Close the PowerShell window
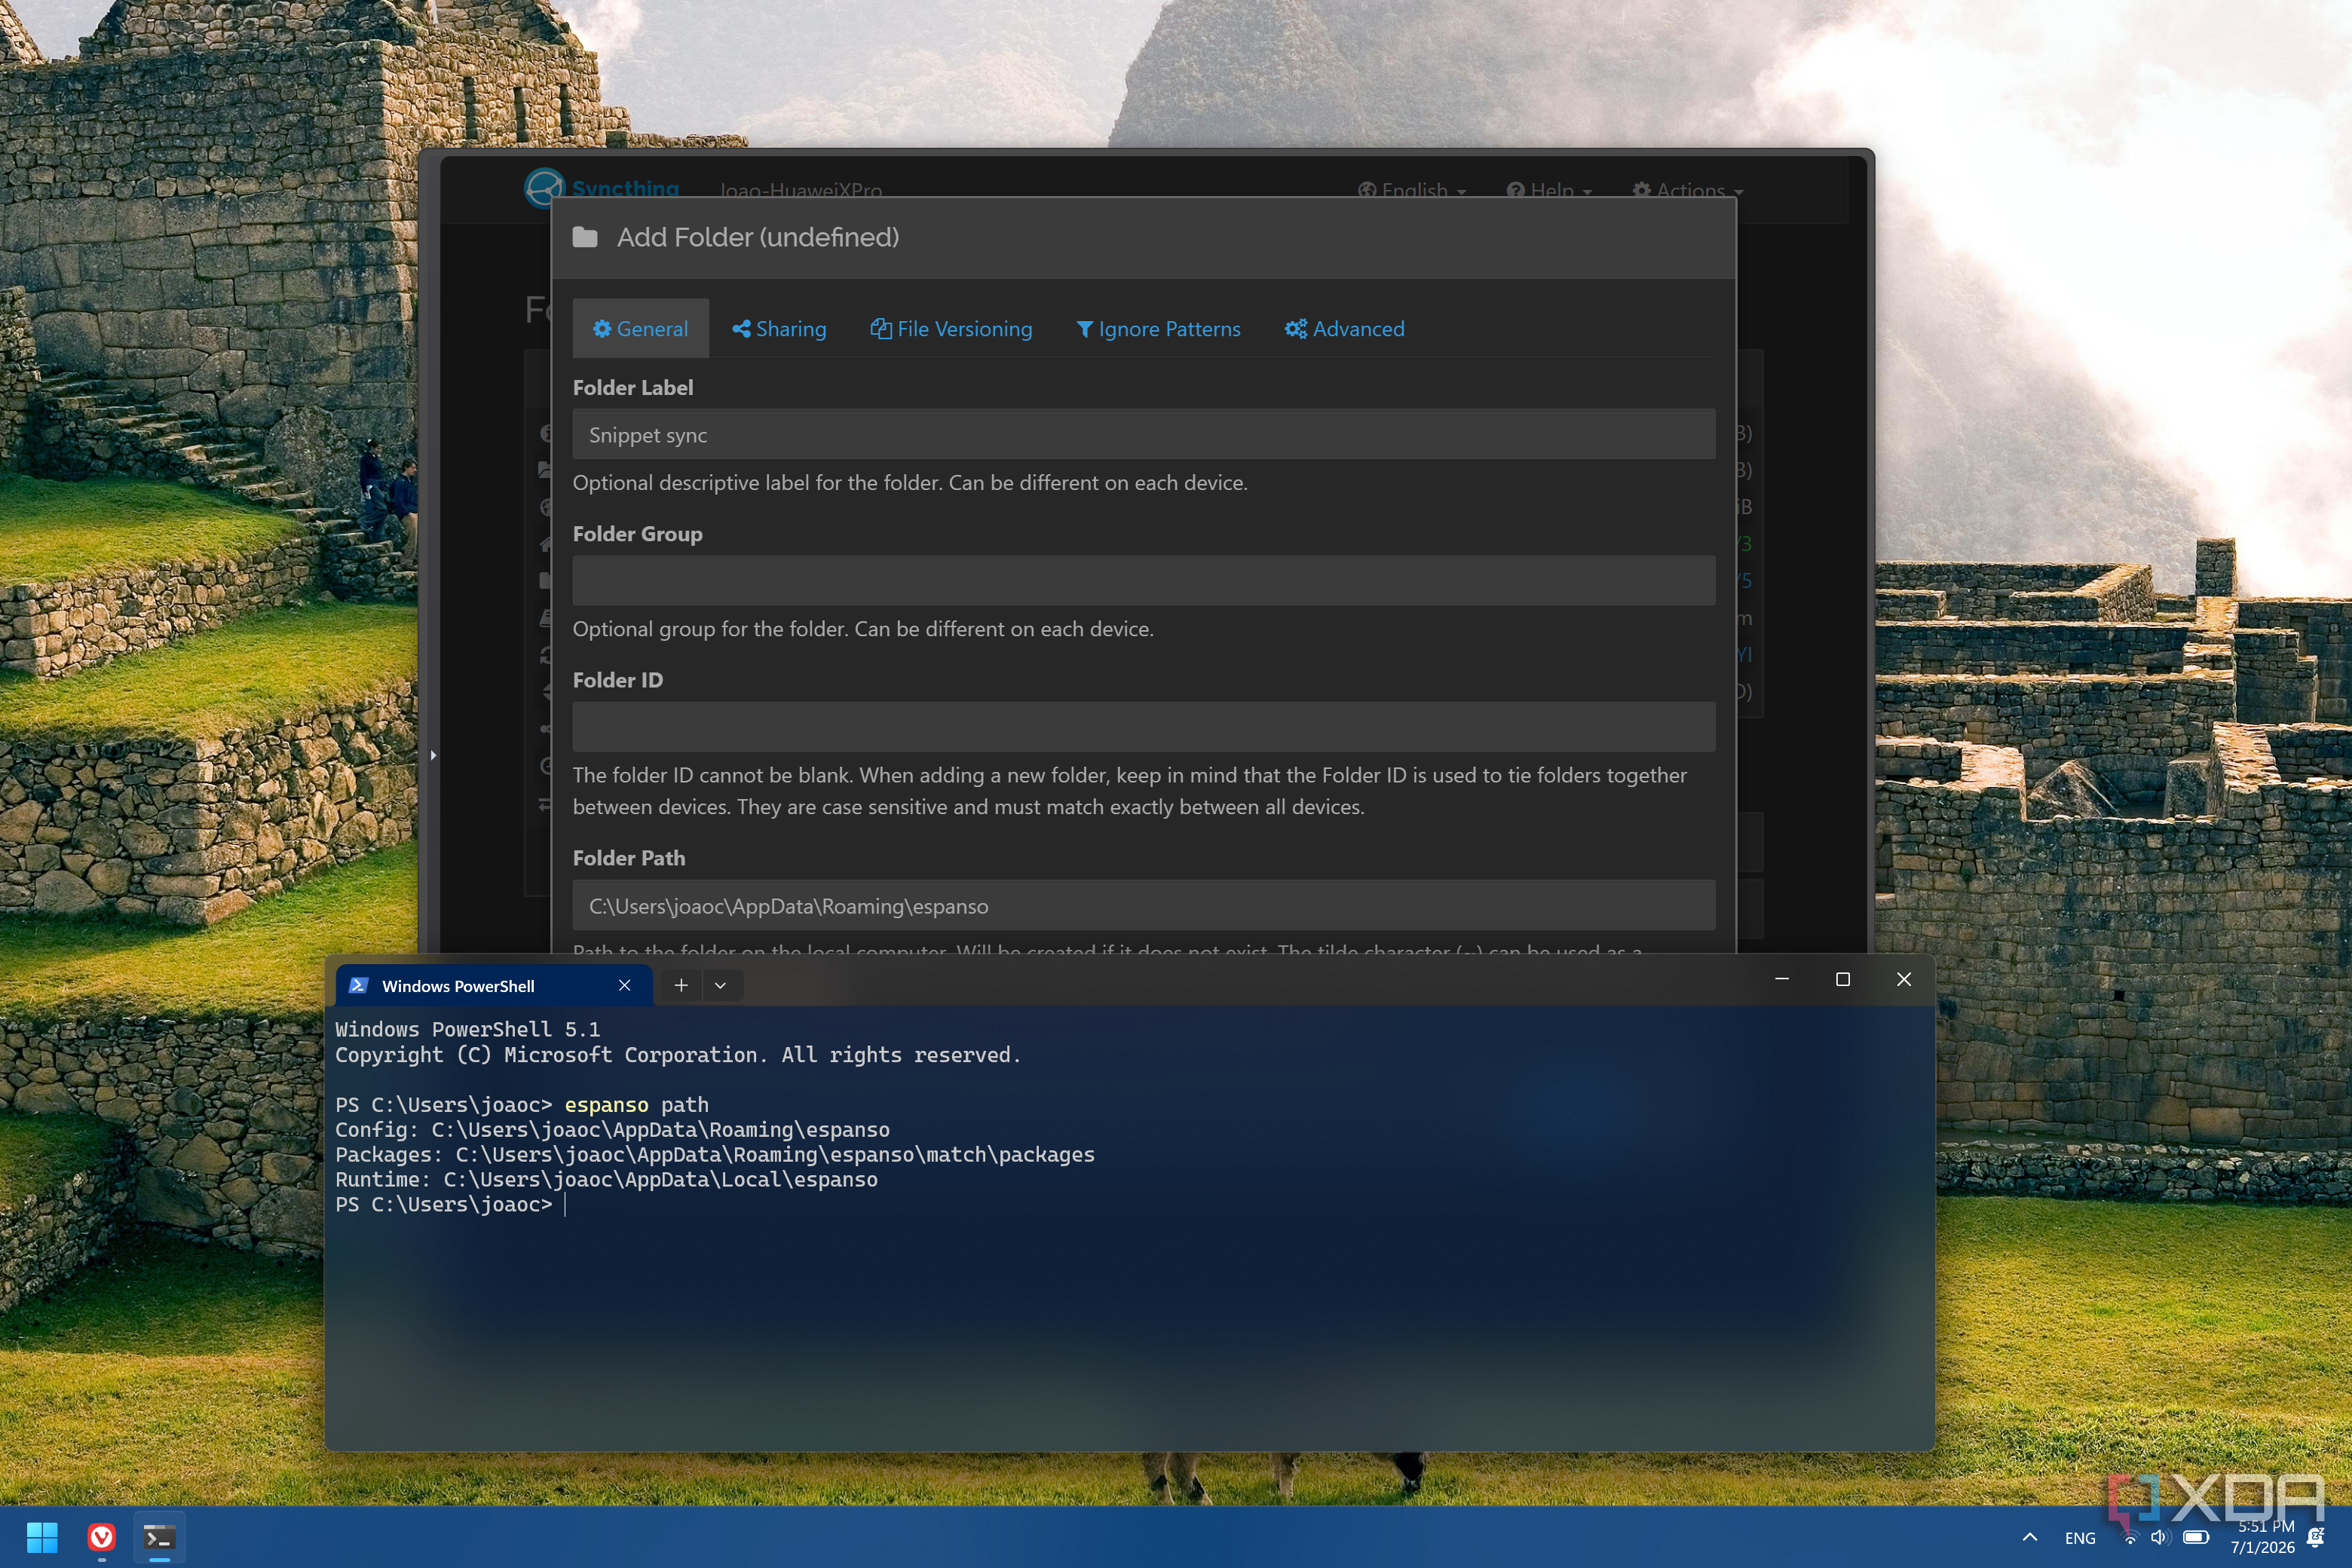This screenshot has height=1568, width=2352. coord(1903,979)
